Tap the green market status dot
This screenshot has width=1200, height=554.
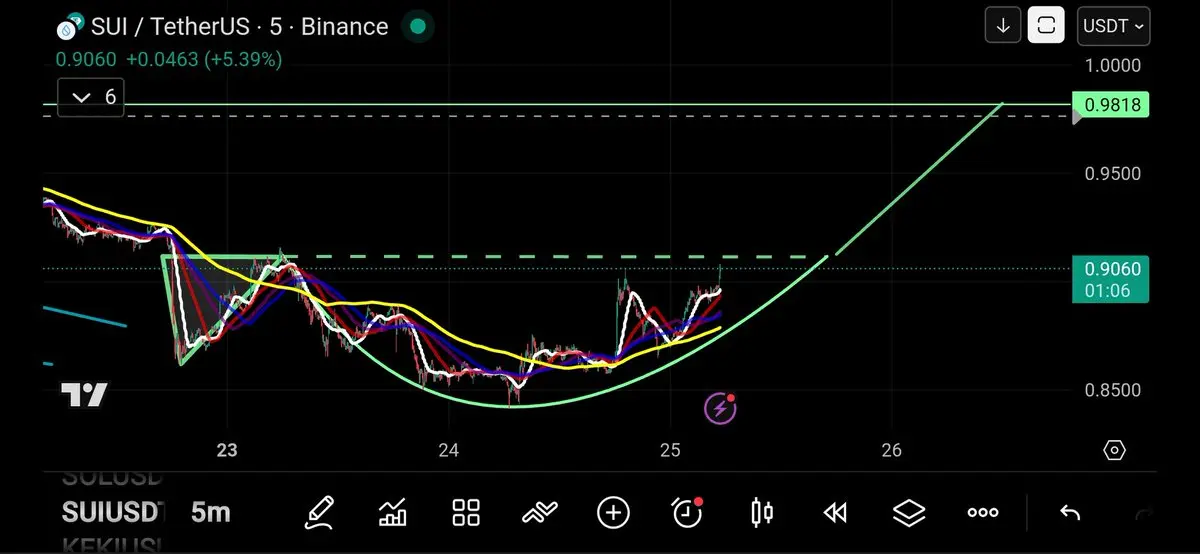[x=418, y=27]
